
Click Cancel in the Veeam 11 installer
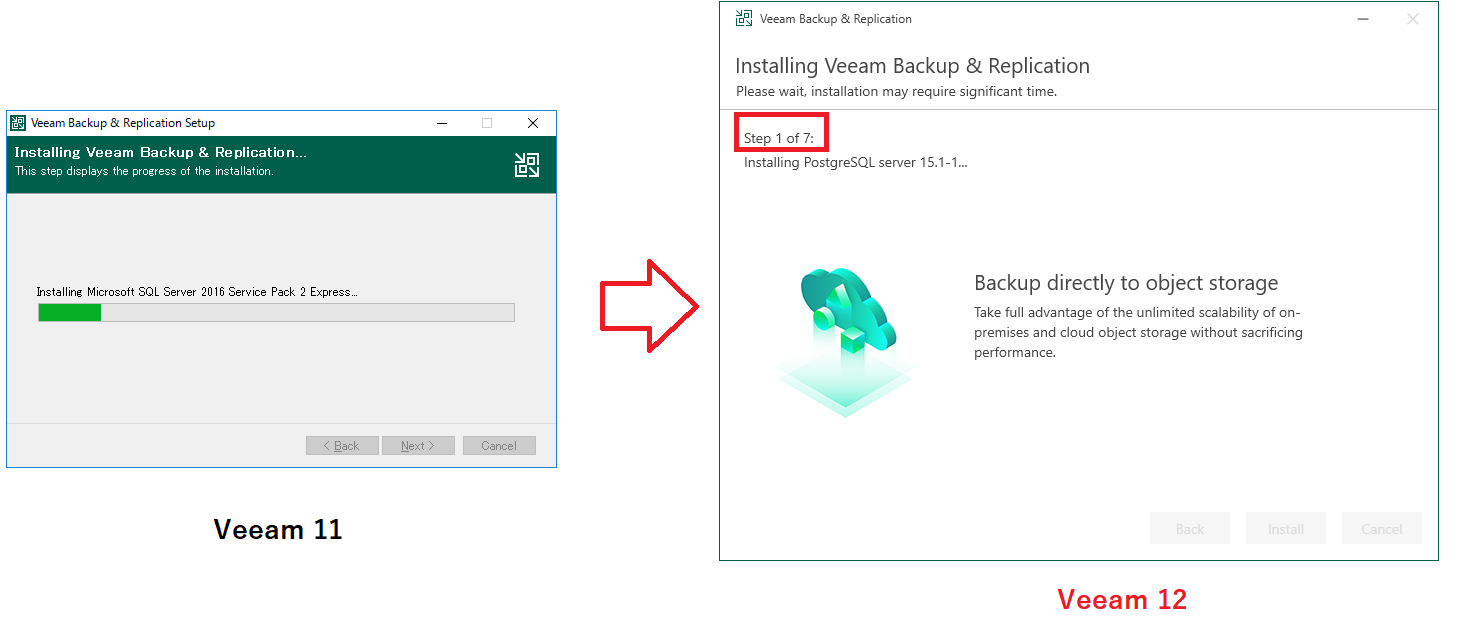coord(499,445)
